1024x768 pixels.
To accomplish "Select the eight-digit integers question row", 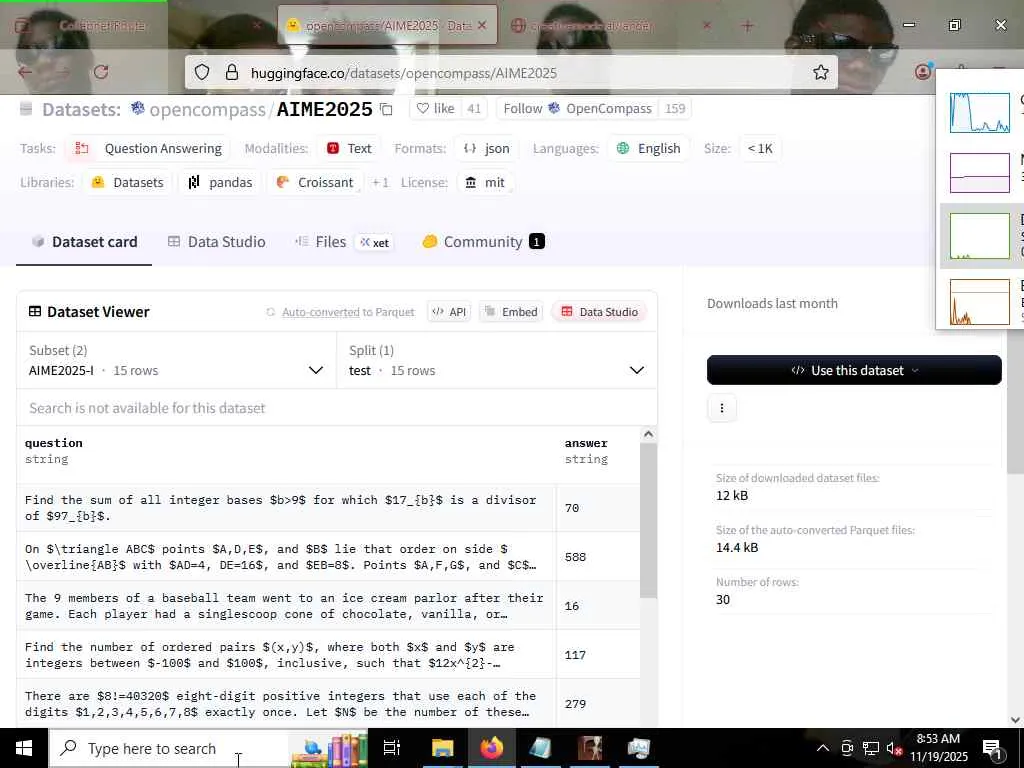I will point(328,703).
